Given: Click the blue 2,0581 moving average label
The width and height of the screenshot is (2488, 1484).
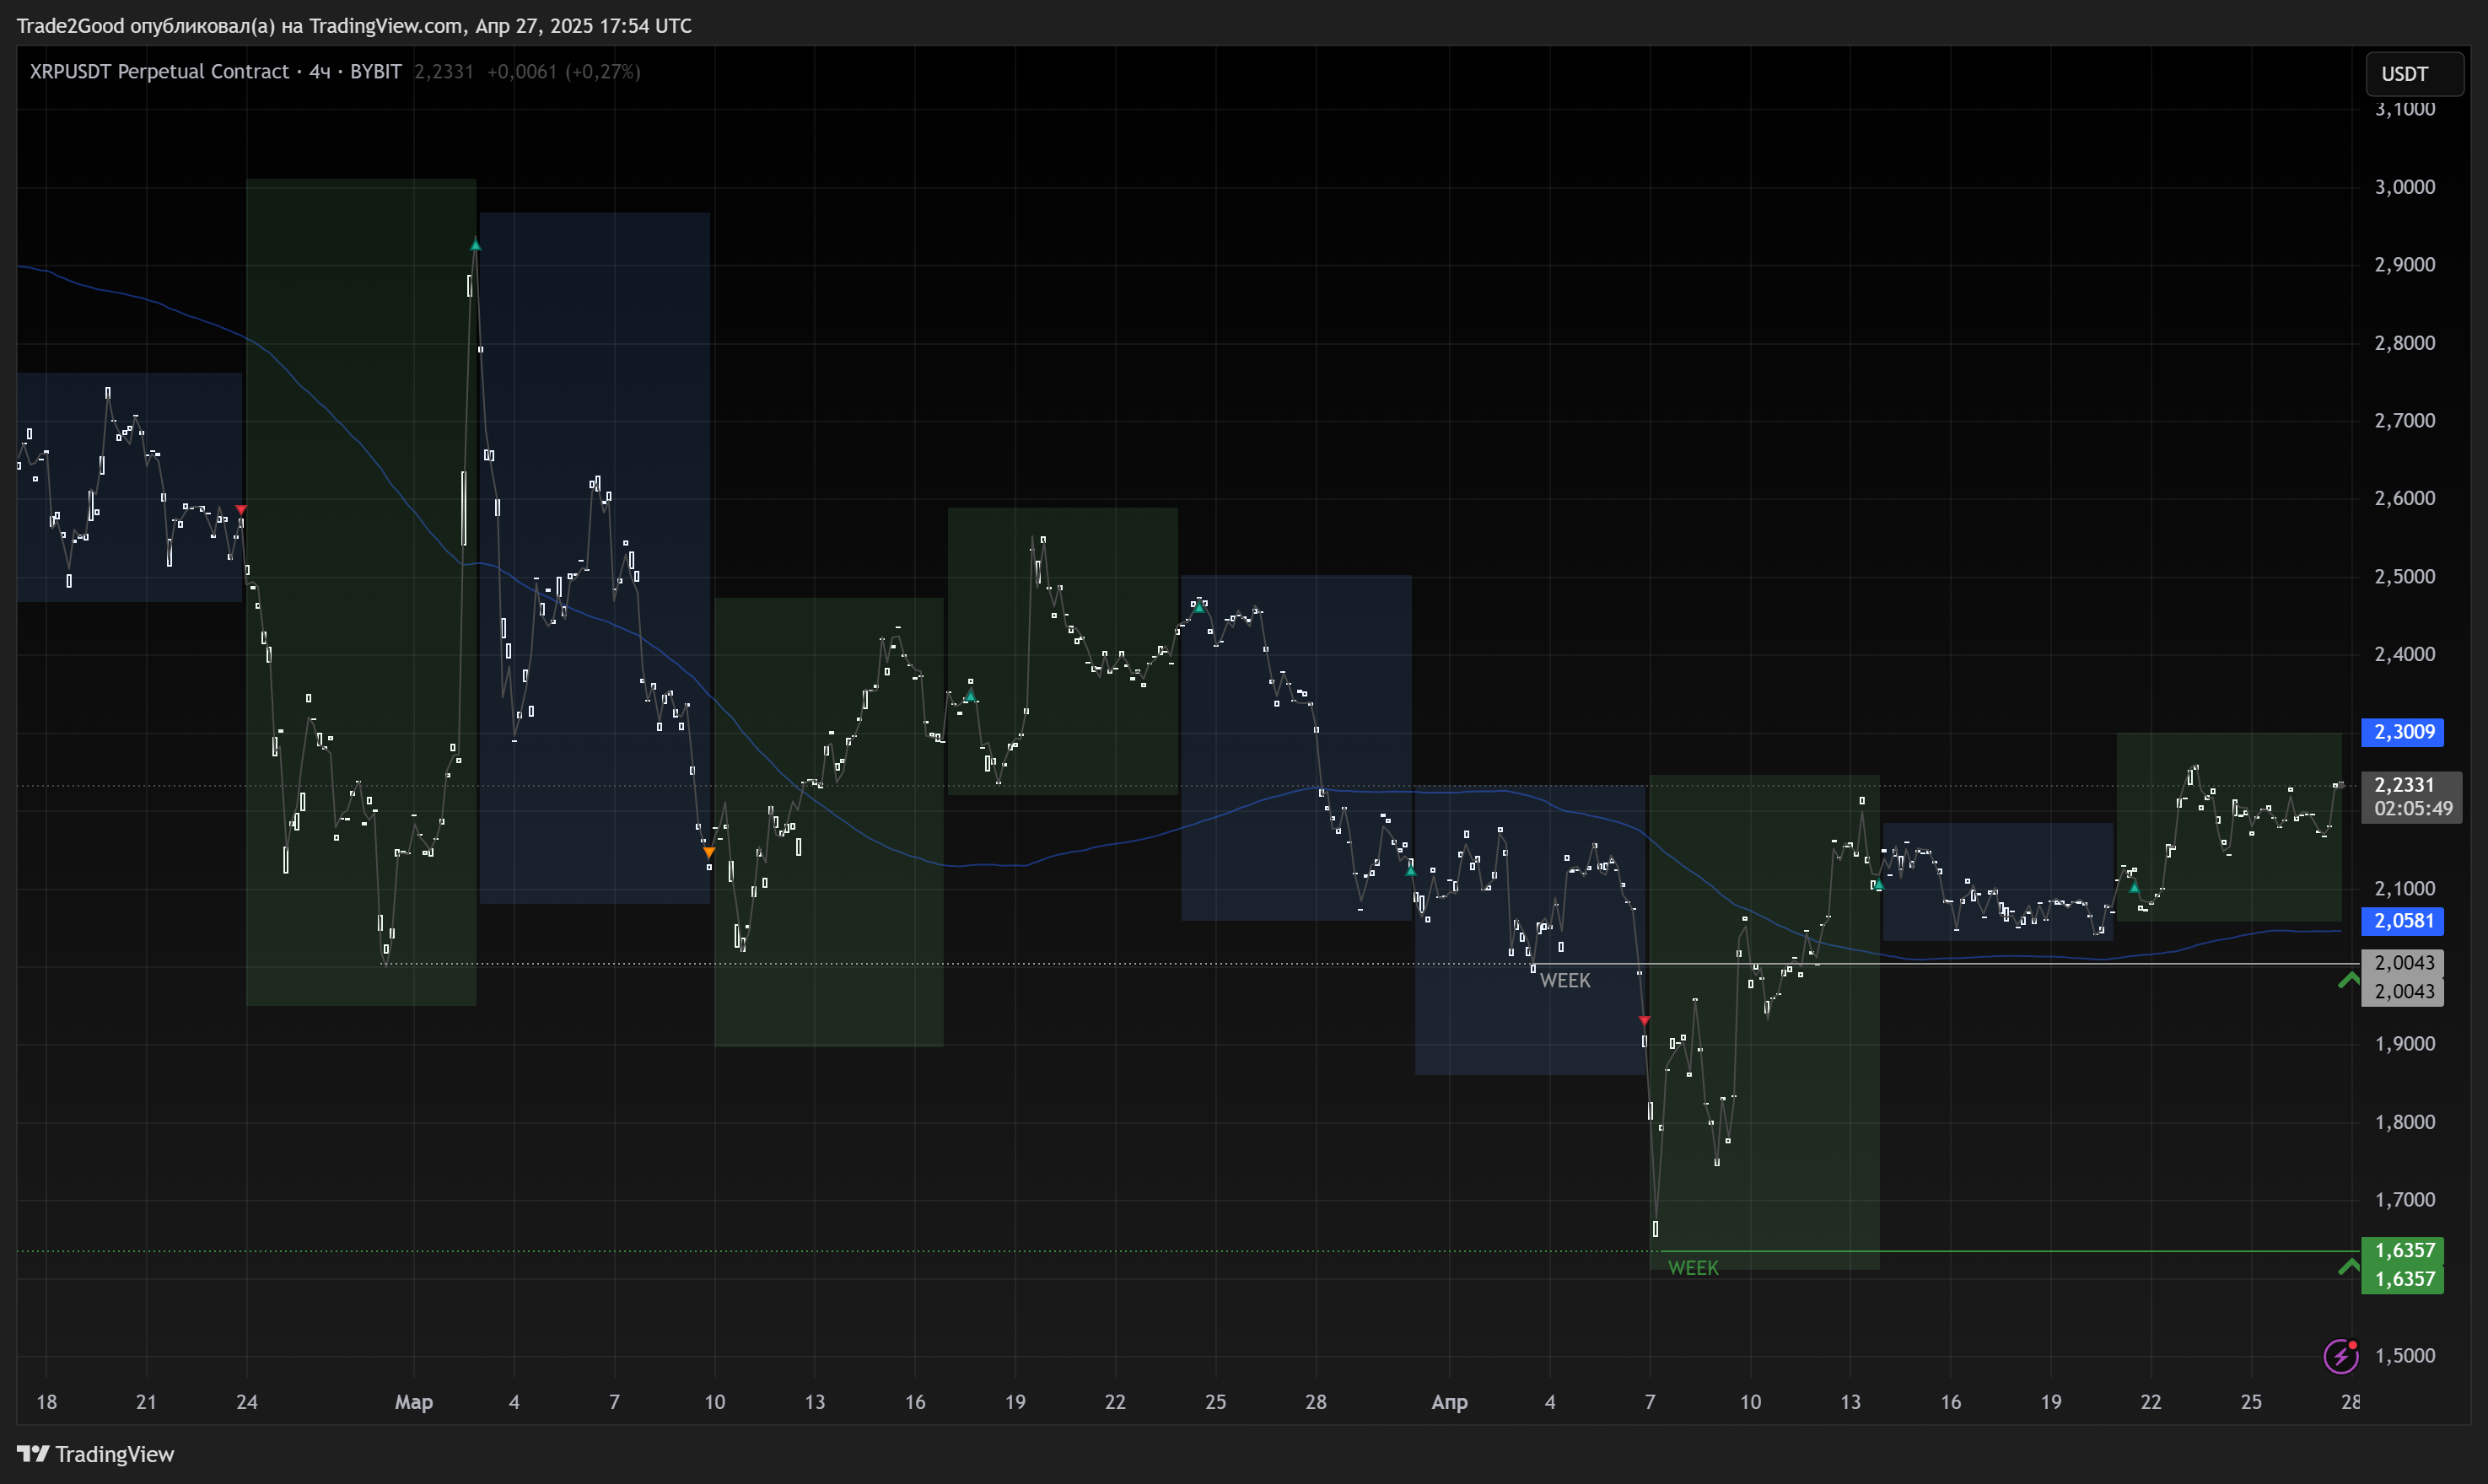Looking at the screenshot, I should point(2403,921).
